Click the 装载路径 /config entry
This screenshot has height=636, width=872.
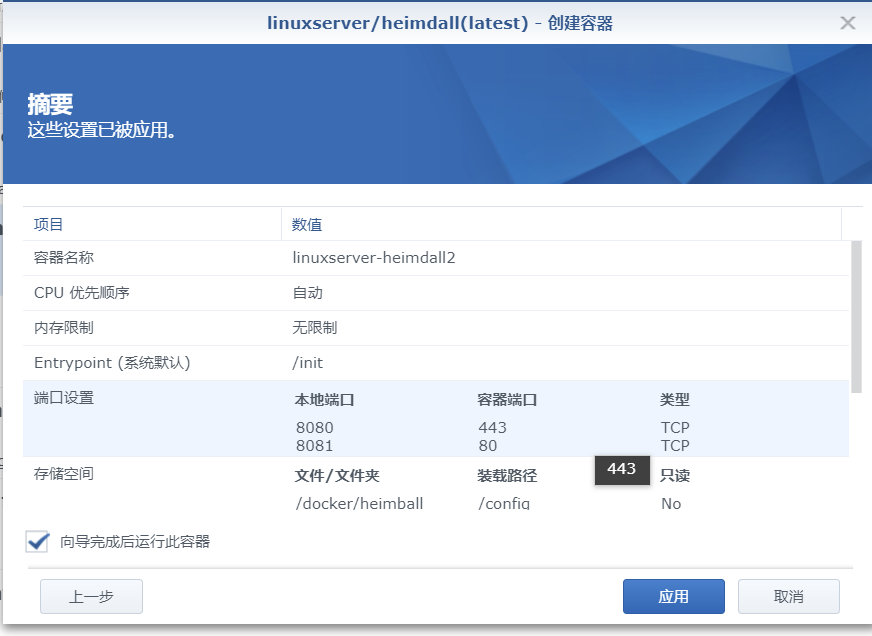[x=498, y=503]
